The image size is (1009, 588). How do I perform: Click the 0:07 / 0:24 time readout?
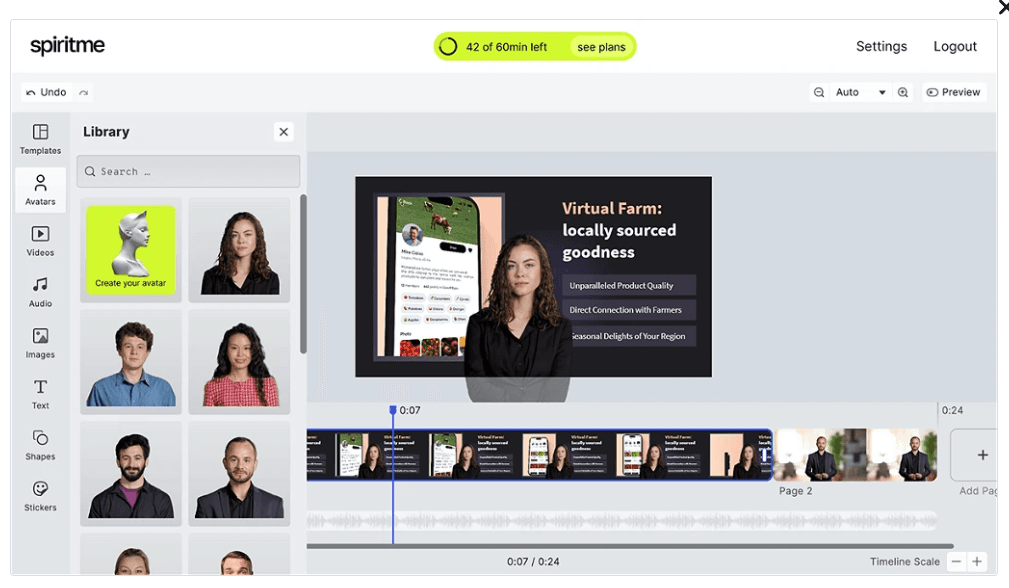click(533, 562)
